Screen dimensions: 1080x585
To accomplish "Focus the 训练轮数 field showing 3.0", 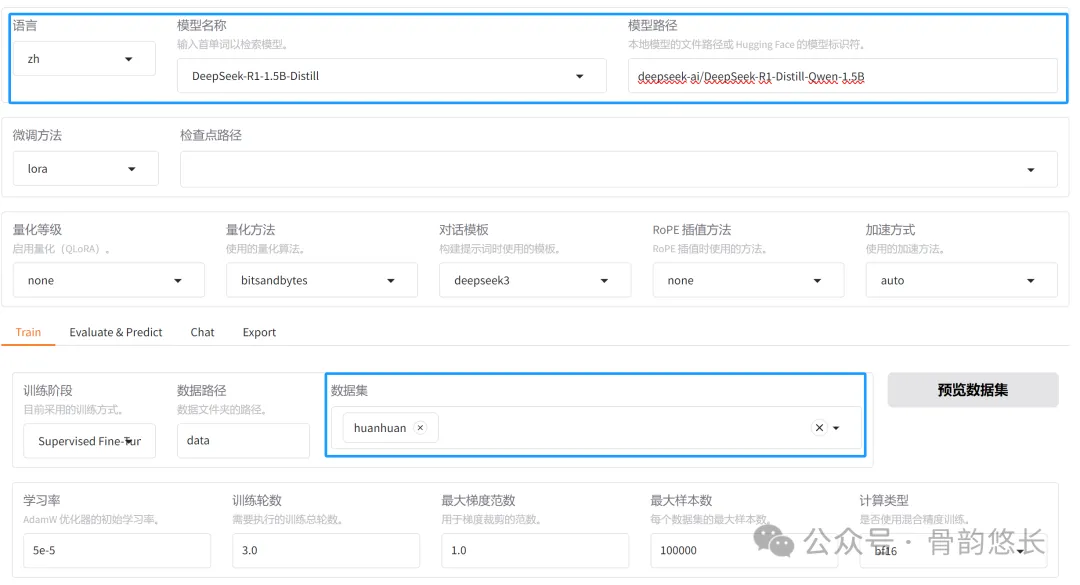I will point(326,551).
